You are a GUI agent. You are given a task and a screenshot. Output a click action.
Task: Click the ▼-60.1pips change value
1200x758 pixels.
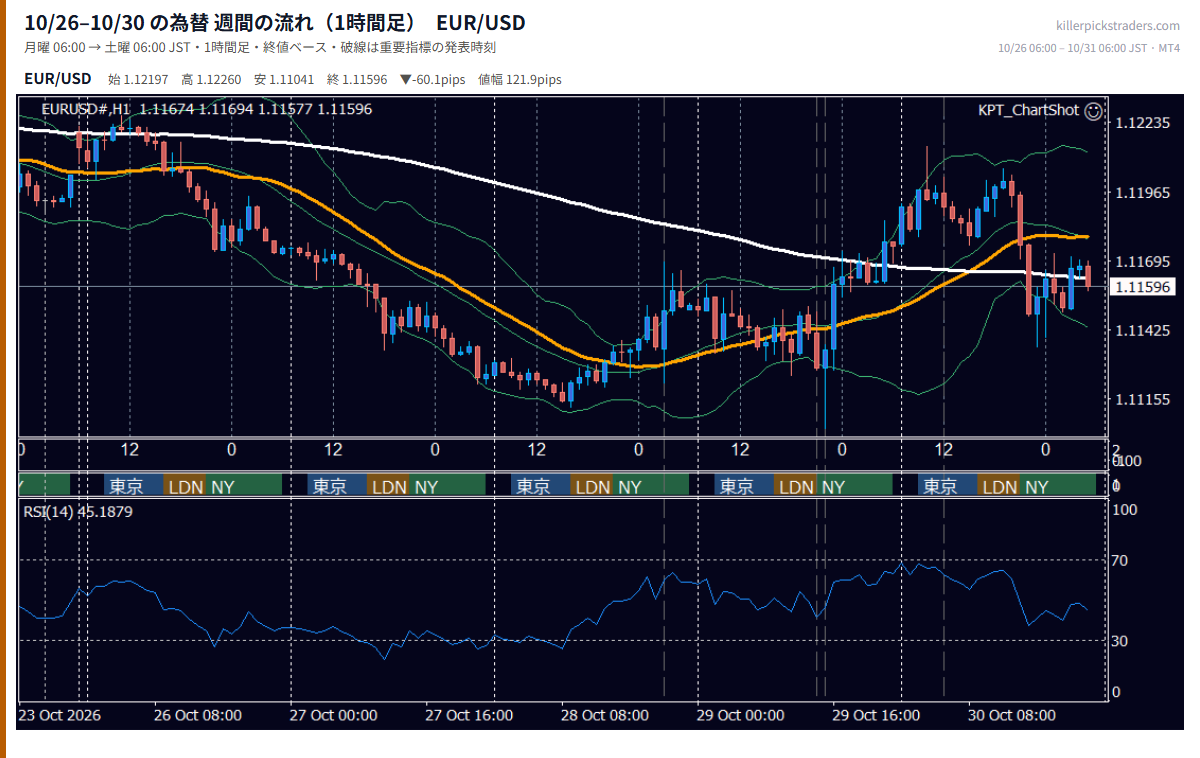pos(433,79)
